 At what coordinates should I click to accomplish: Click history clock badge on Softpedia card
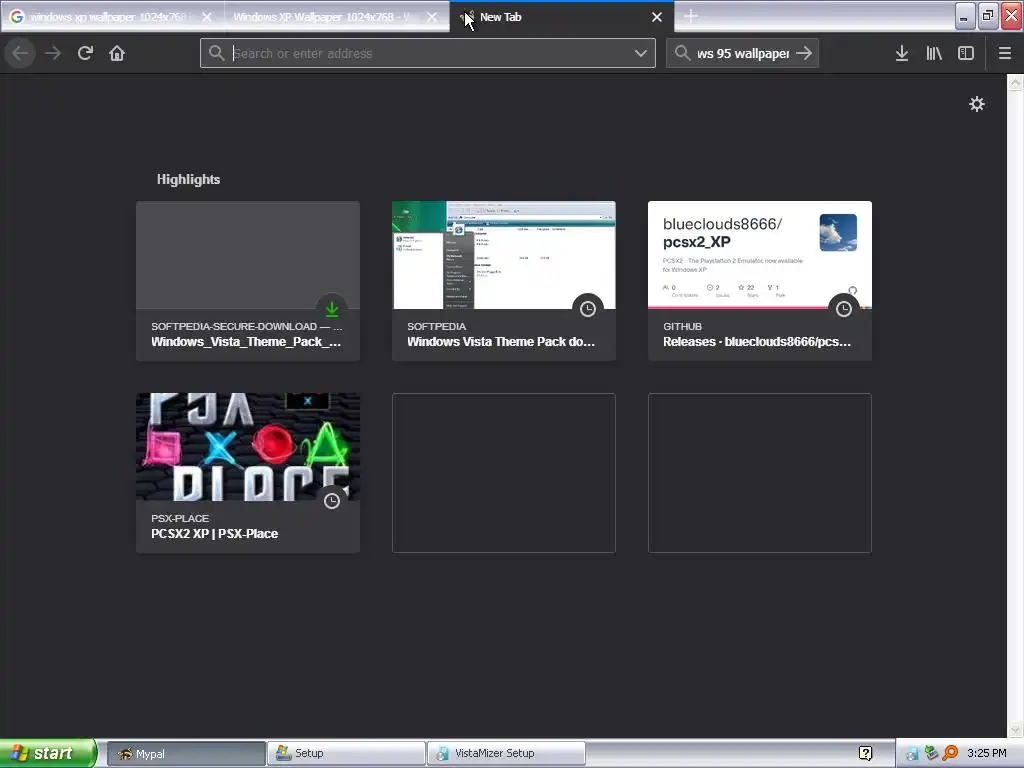588,309
